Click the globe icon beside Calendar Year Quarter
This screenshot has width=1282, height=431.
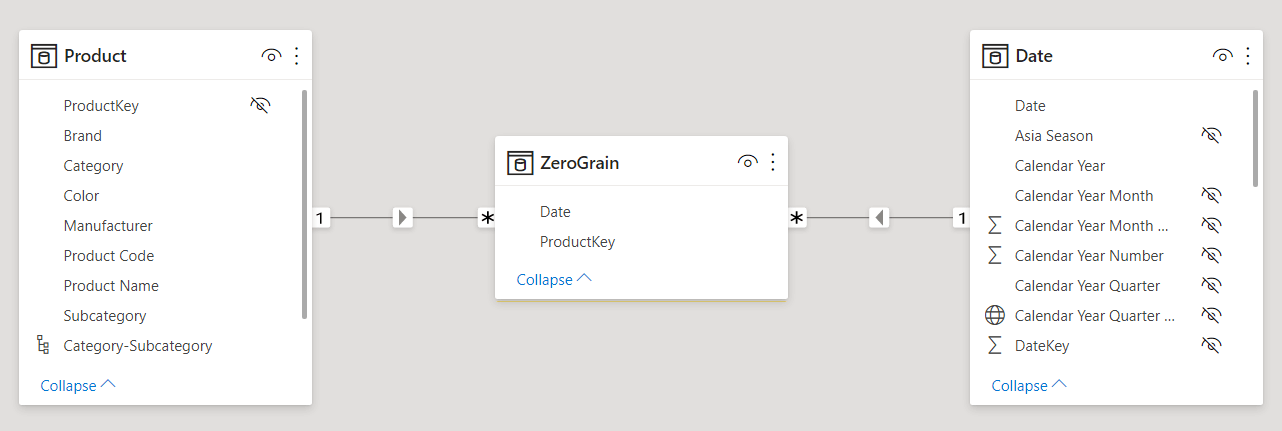tap(994, 316)
